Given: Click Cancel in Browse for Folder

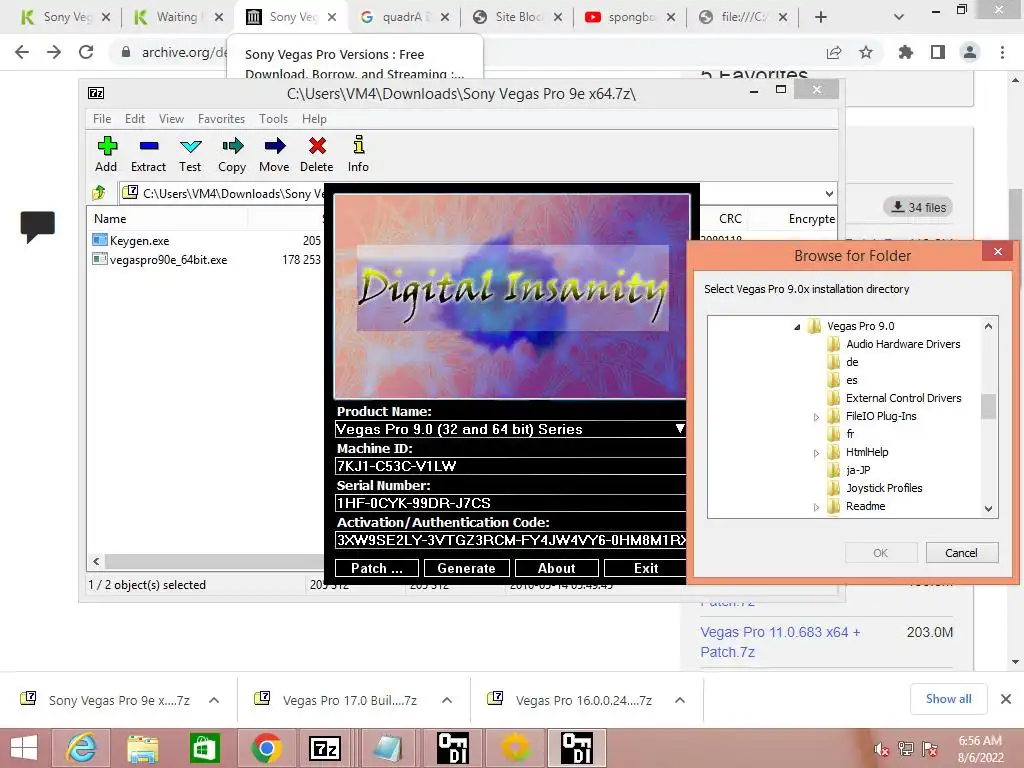Looking at the screenshot, I should [961, 552].
